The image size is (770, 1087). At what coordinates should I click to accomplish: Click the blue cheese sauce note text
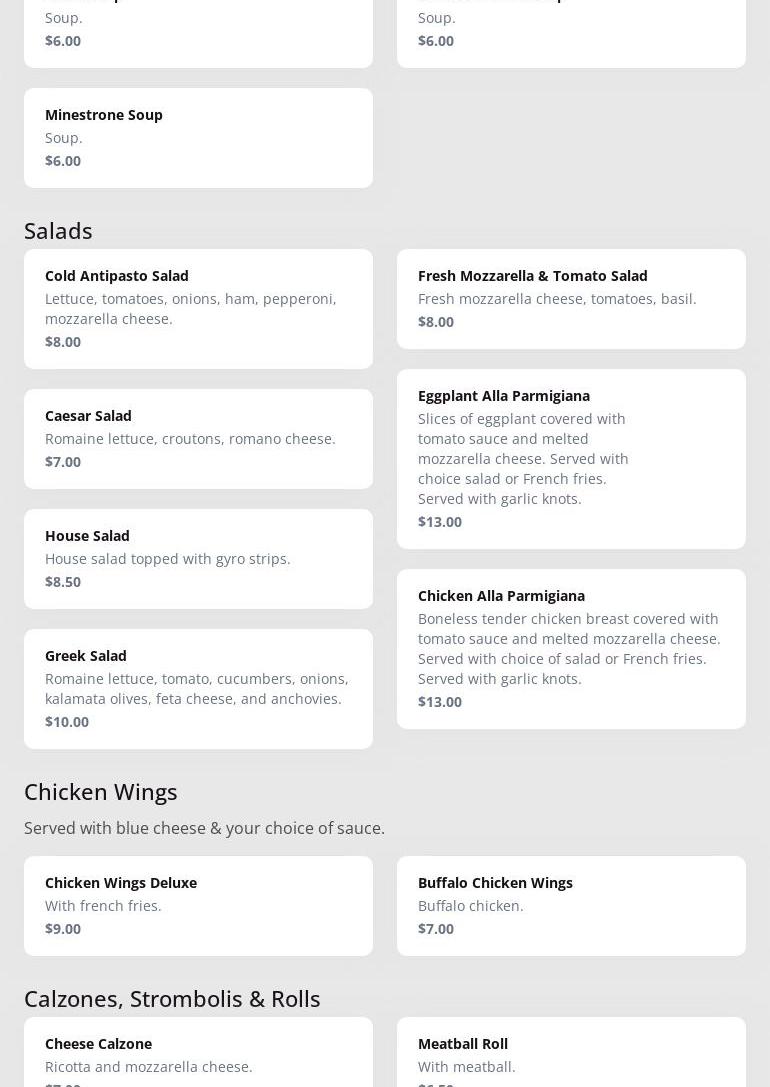tap(204, 828)
